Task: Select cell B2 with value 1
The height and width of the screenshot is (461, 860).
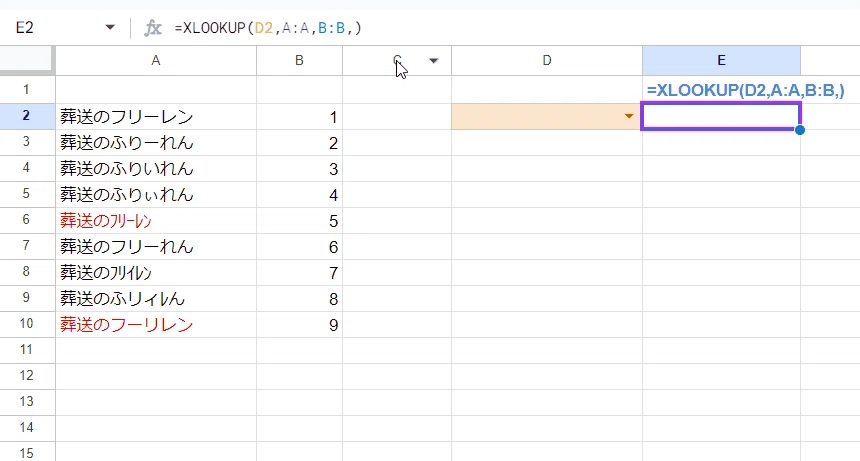Action: click(299, 117)
